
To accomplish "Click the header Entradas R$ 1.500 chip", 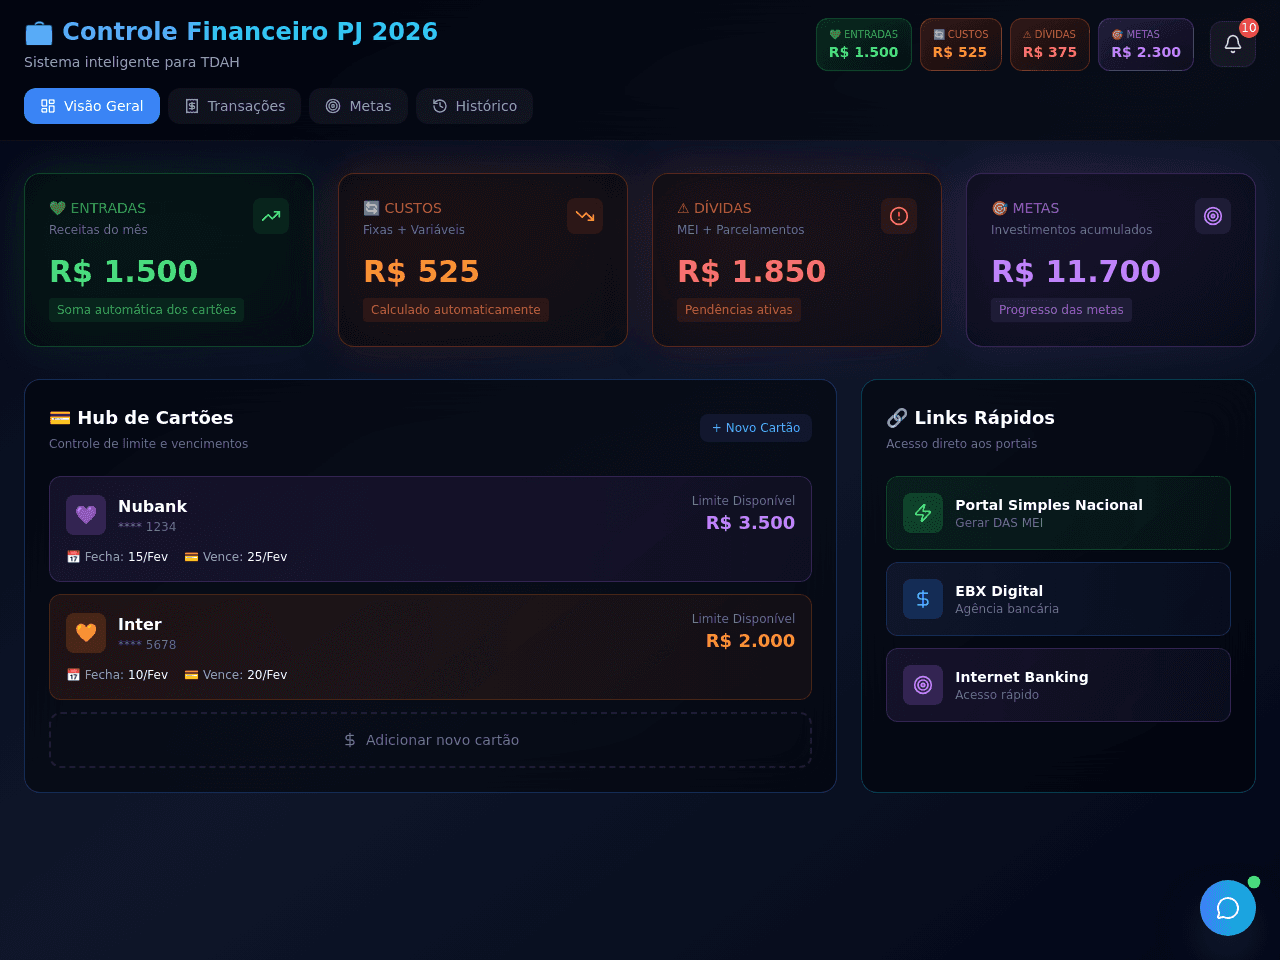I will click(864, 44).
